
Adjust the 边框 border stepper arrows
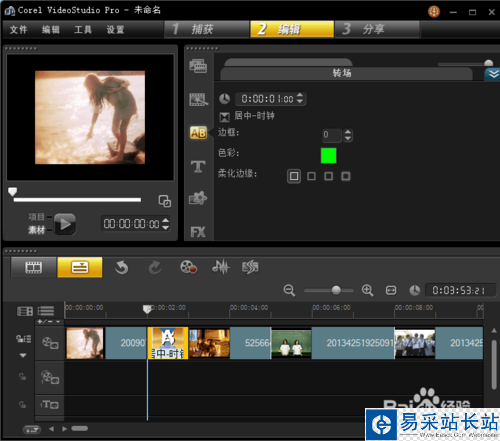coord(348,135)
